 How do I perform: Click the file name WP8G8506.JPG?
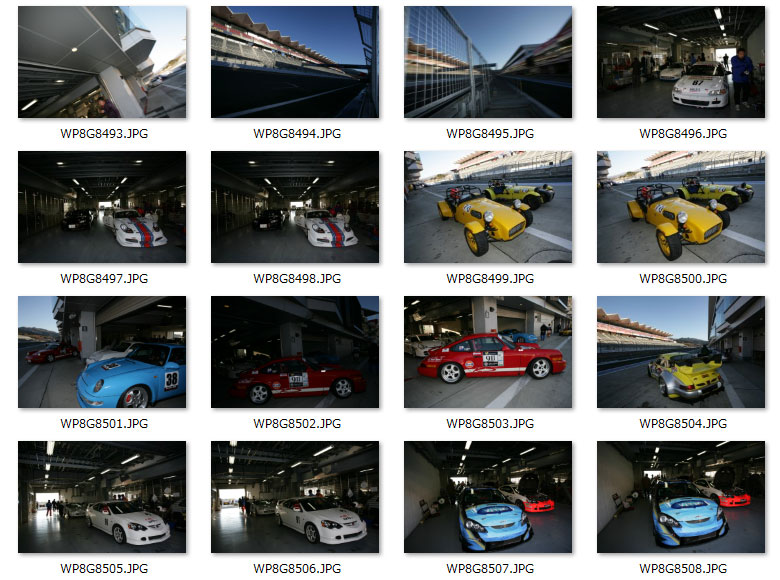(297, 569)
